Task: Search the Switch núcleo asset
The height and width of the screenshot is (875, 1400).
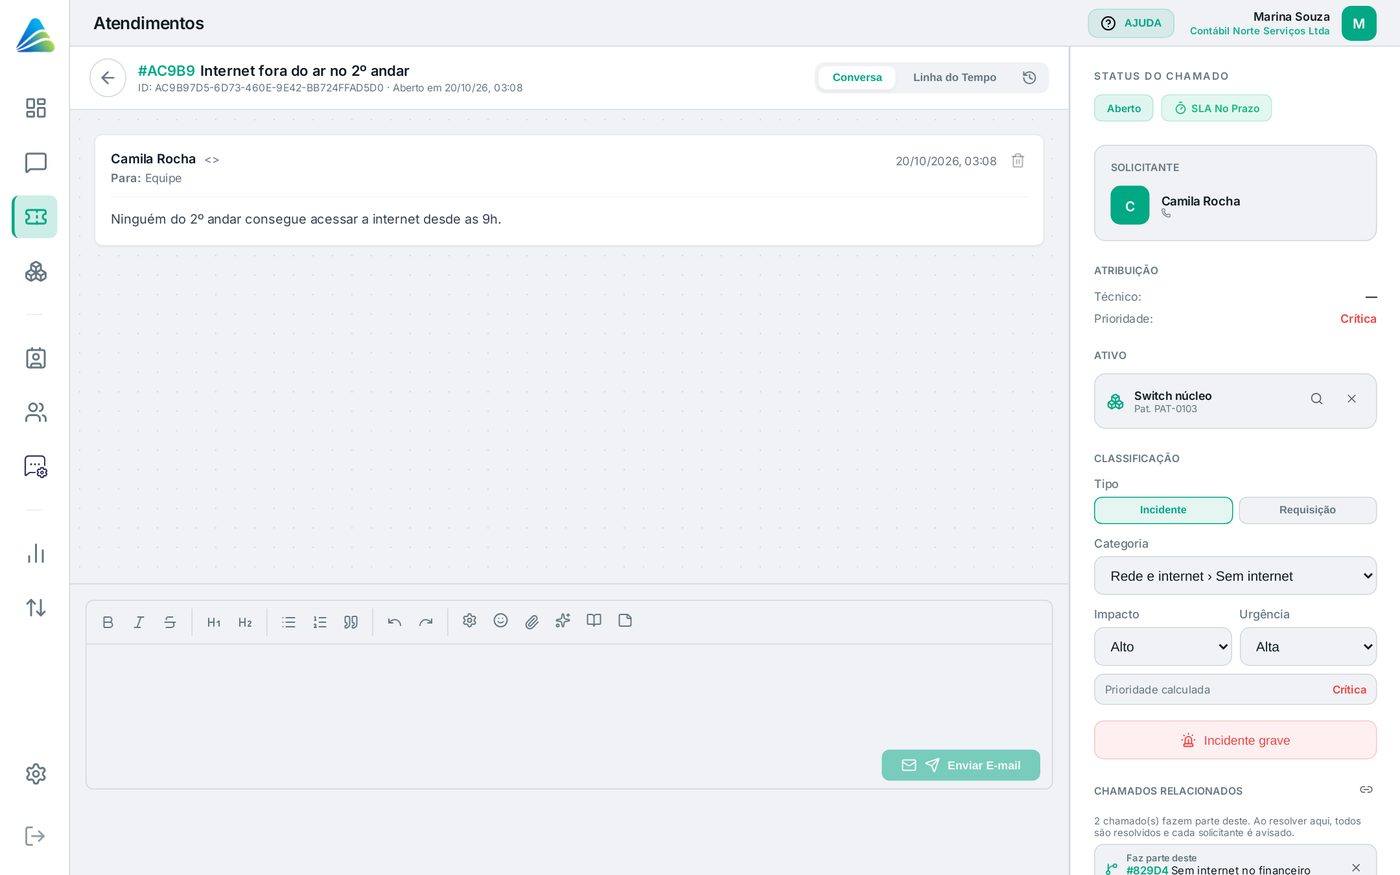Action: point(1317,399)
